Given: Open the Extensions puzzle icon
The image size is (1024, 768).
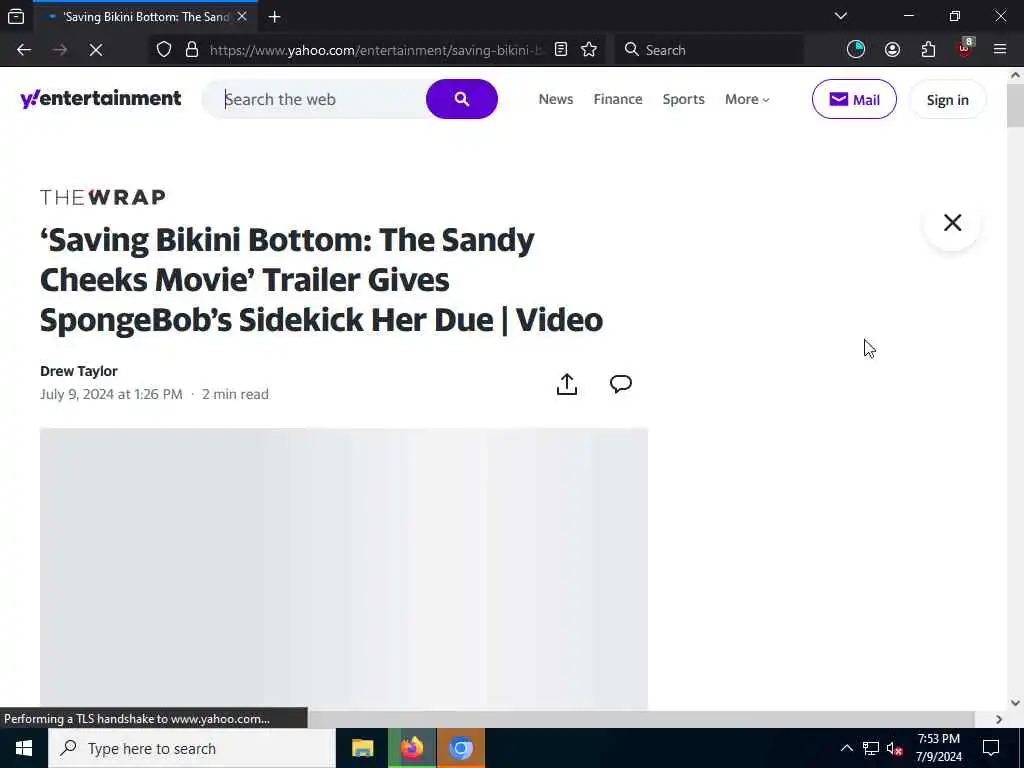Looking at the screenshot, I should [928, 50].
